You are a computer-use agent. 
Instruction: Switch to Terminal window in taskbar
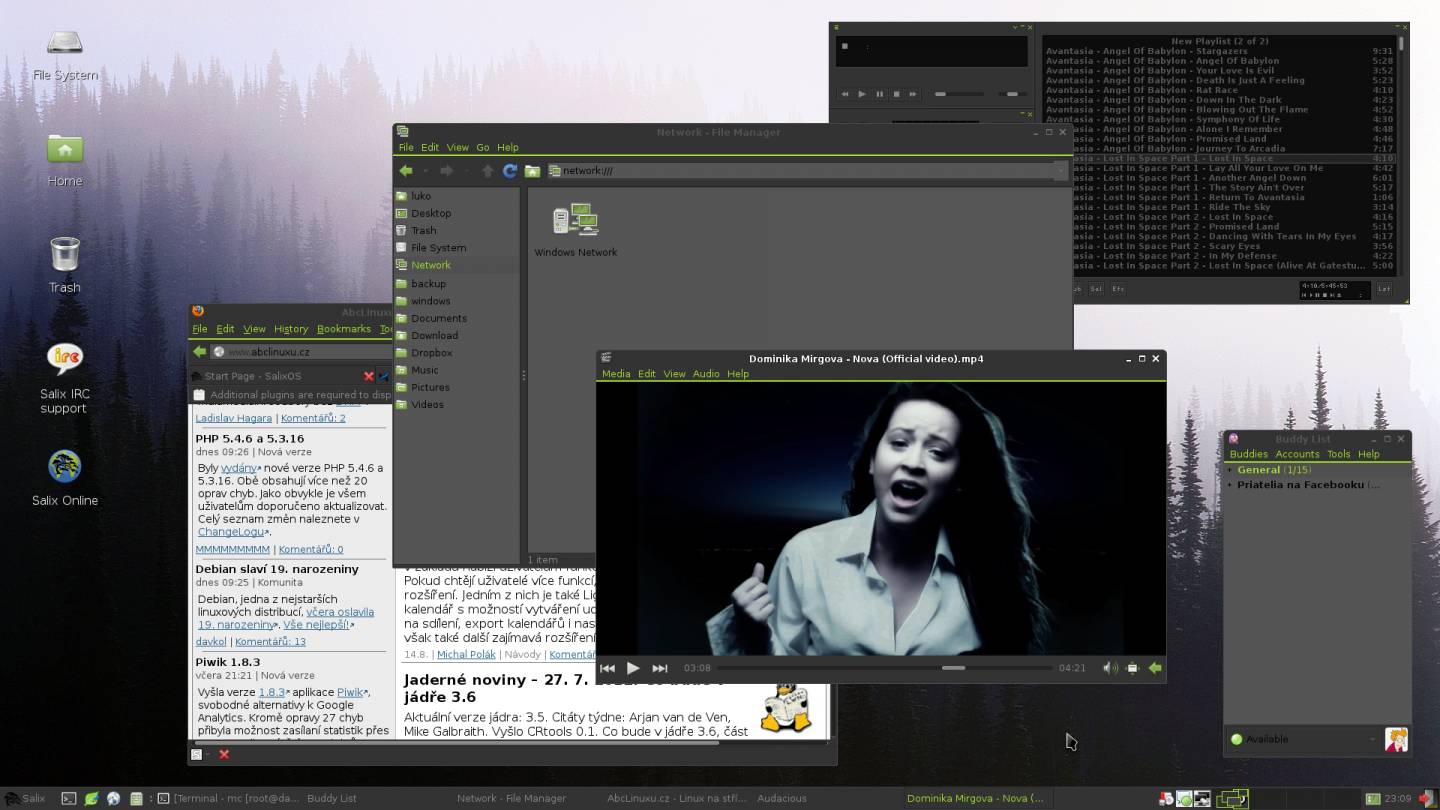click(x=228, y=798)
